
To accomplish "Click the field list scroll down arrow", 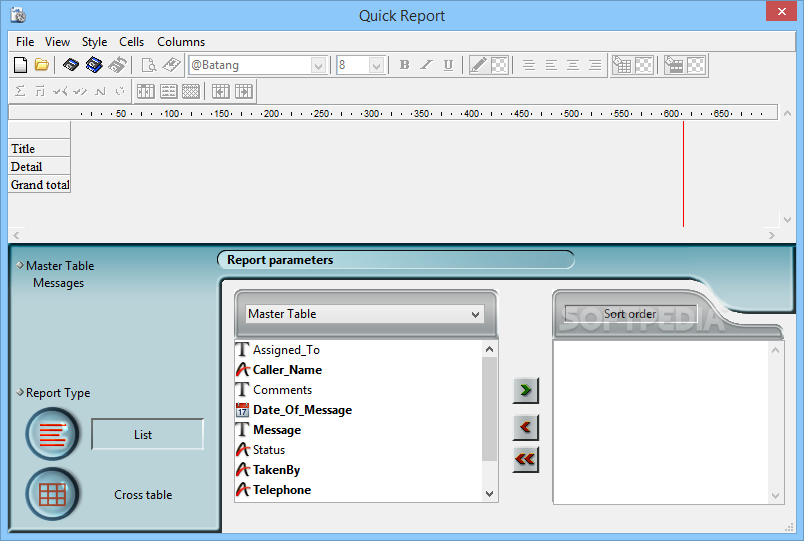I will pos(490,493).
